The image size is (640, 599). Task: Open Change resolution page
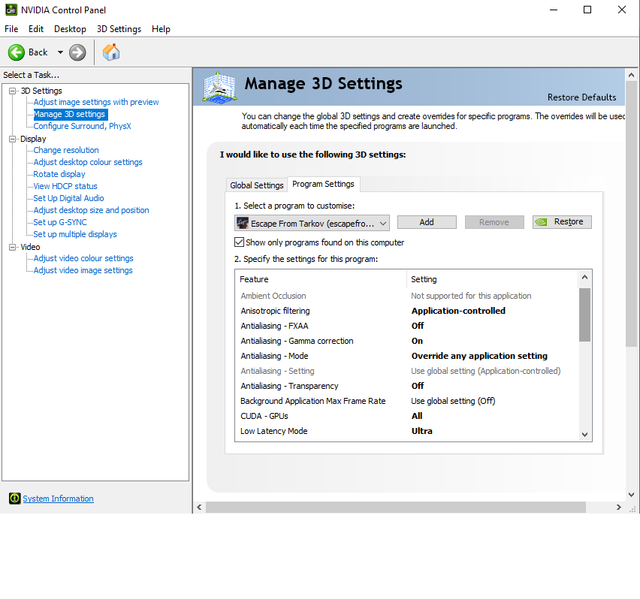click(66, 150)
